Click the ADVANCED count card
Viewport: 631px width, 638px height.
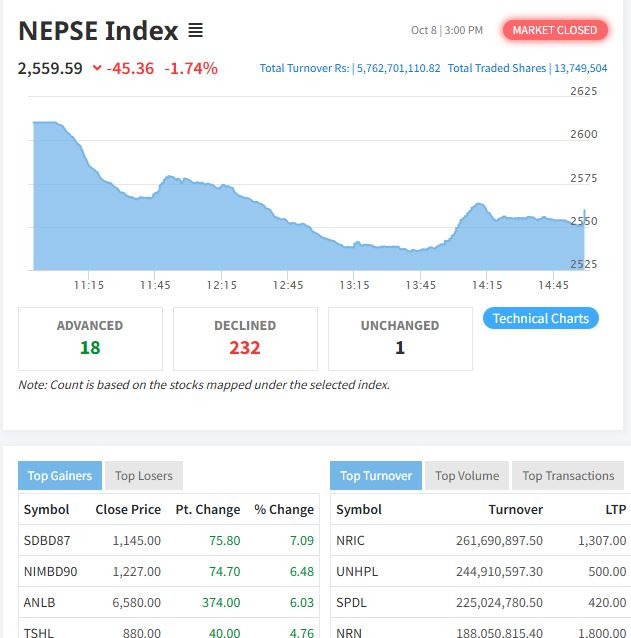[x=90, y=338]
